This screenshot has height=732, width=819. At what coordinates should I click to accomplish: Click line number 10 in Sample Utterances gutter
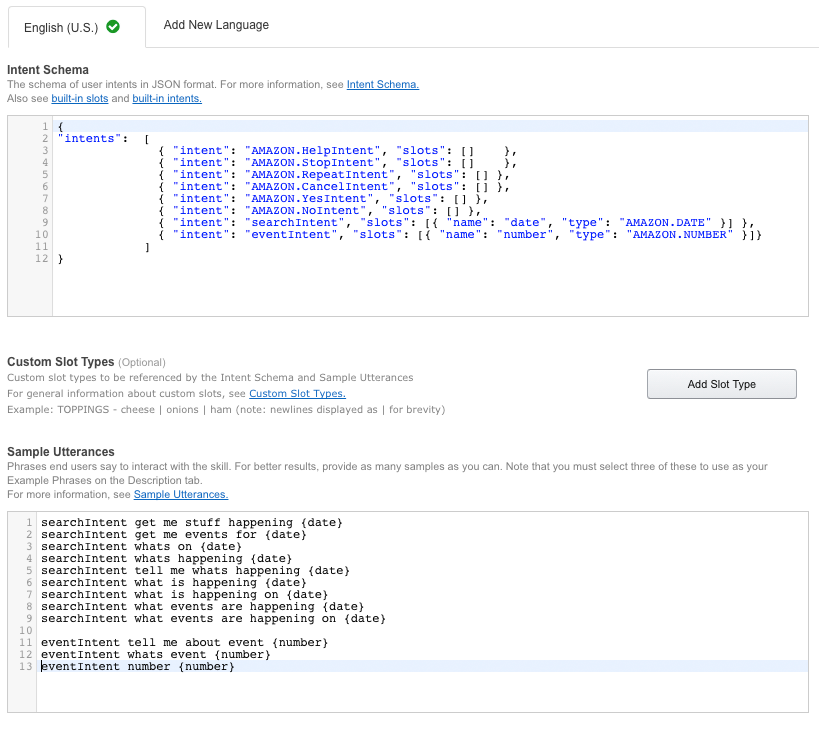click(x=28, y=630)
